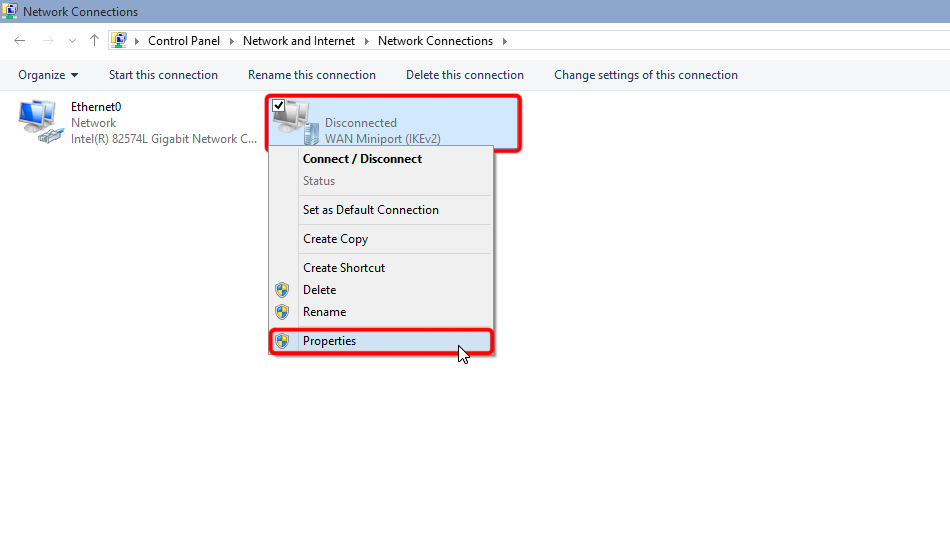Select the Ethernet0 network adapter icon
Image resolution: width=950 pixels, height=534 pixels.
(40, 122)
